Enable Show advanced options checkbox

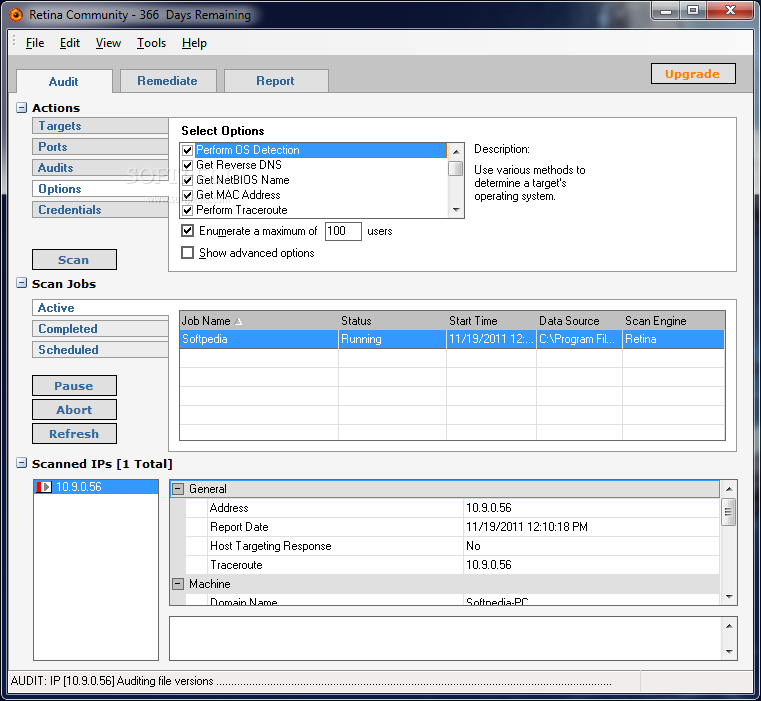[187, 252]
